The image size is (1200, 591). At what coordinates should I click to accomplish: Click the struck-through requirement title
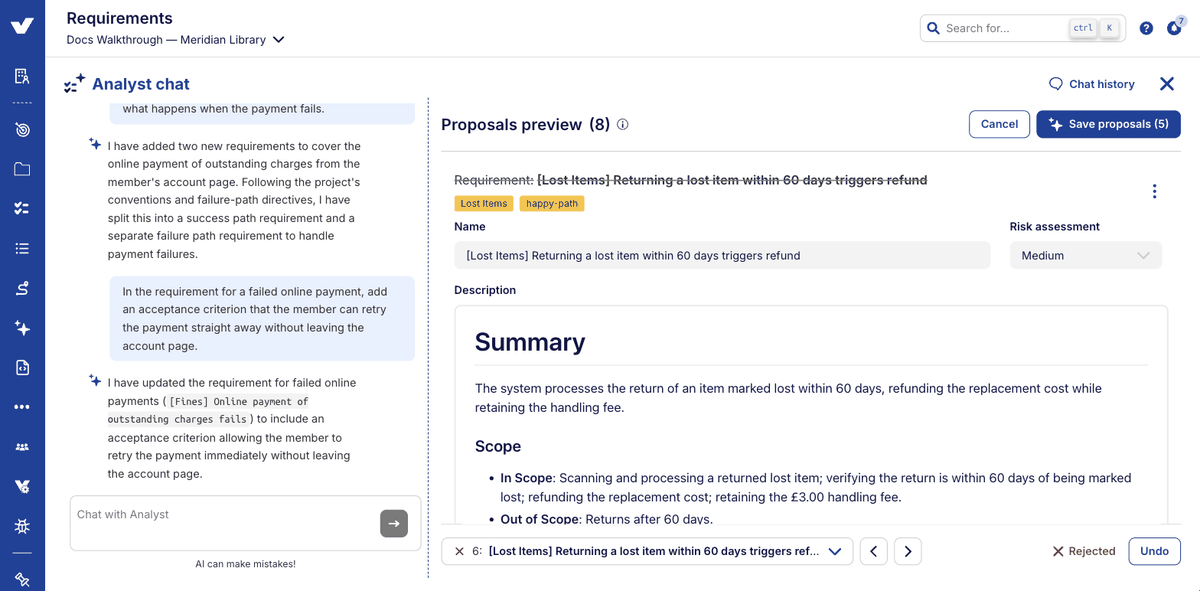tap(691, 180)
